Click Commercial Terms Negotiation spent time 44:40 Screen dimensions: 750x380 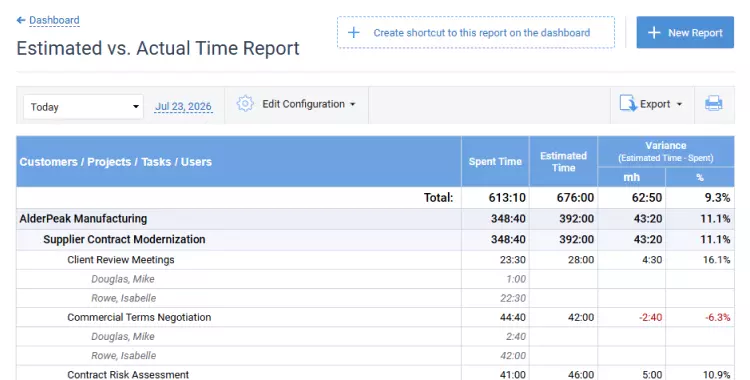pos(513,317)
